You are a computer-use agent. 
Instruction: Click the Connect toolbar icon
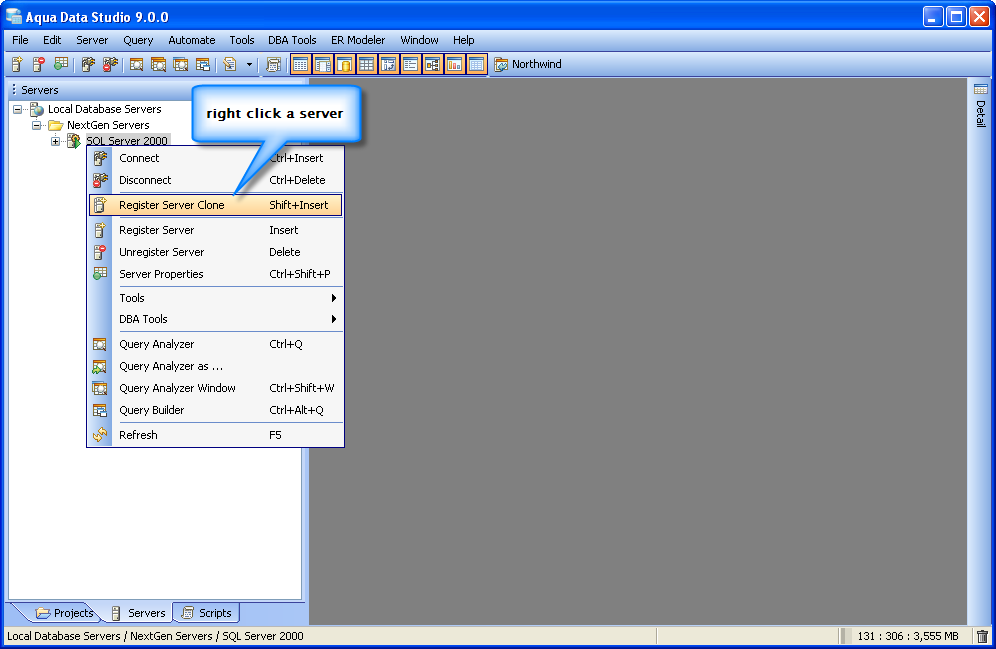[88, 64]
